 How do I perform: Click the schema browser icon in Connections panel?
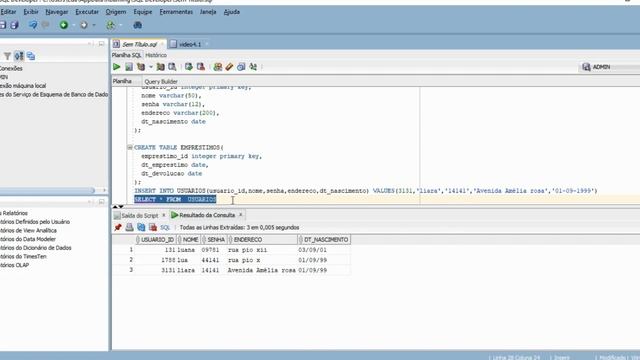click(31, 56)
